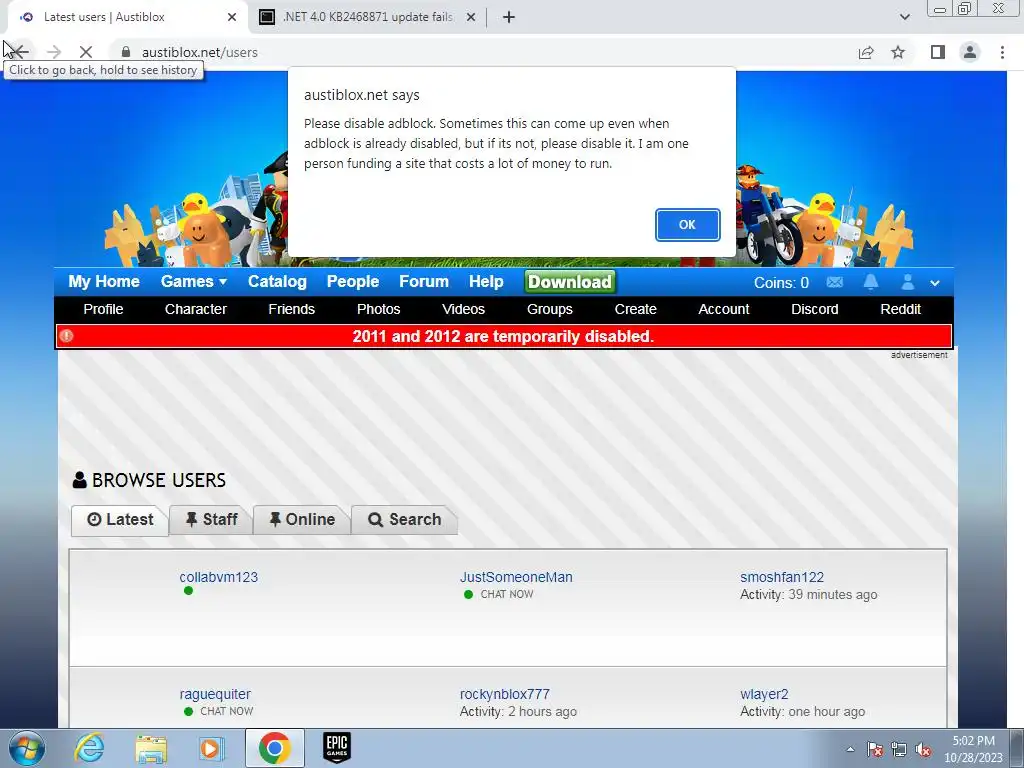
Task: Open a new tab with plus button
Action: click(509, 17)
